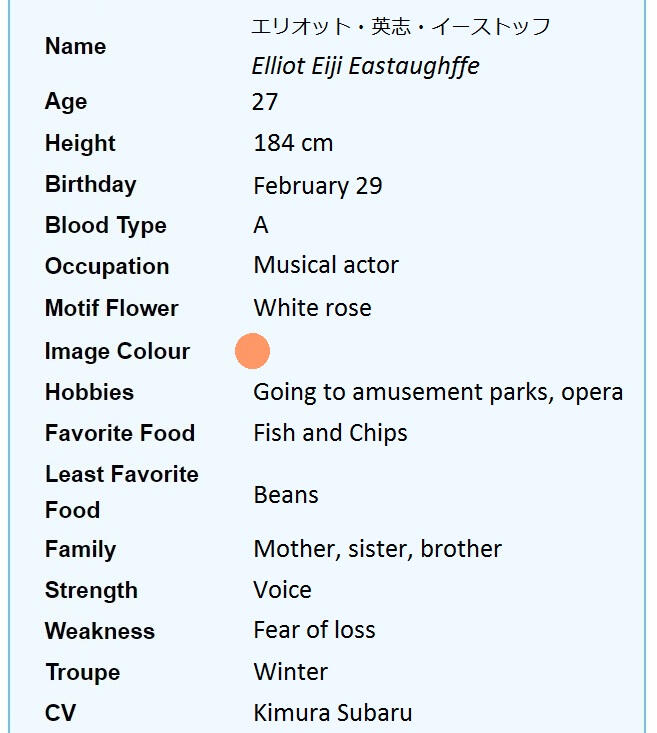Click the Beans value
657x733 pixels.
[286, 495]
